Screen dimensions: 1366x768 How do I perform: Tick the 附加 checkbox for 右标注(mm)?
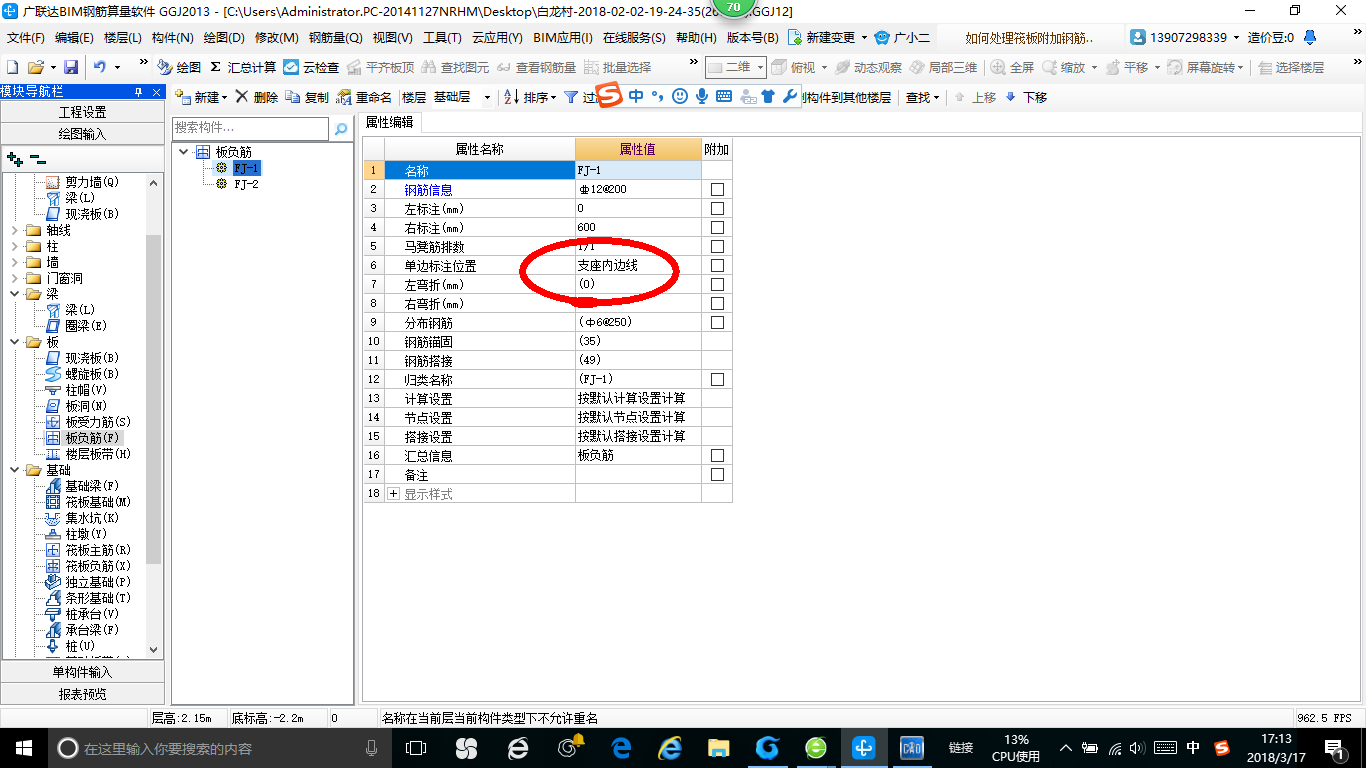[x=717, y=228]
